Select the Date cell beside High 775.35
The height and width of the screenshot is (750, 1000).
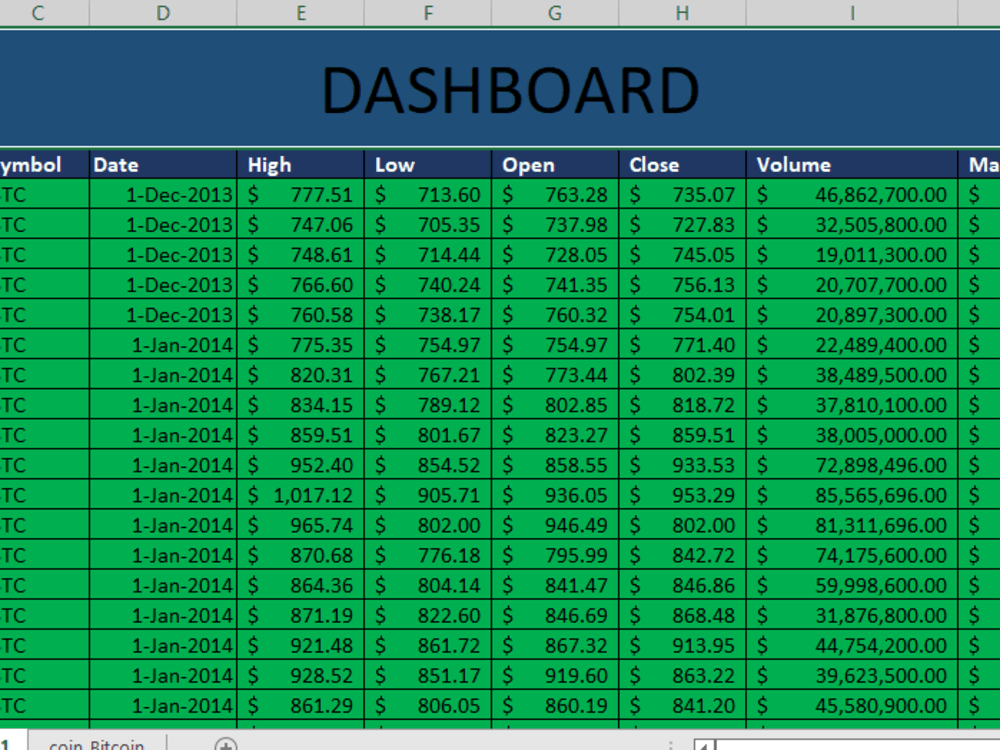coord(163,345)
